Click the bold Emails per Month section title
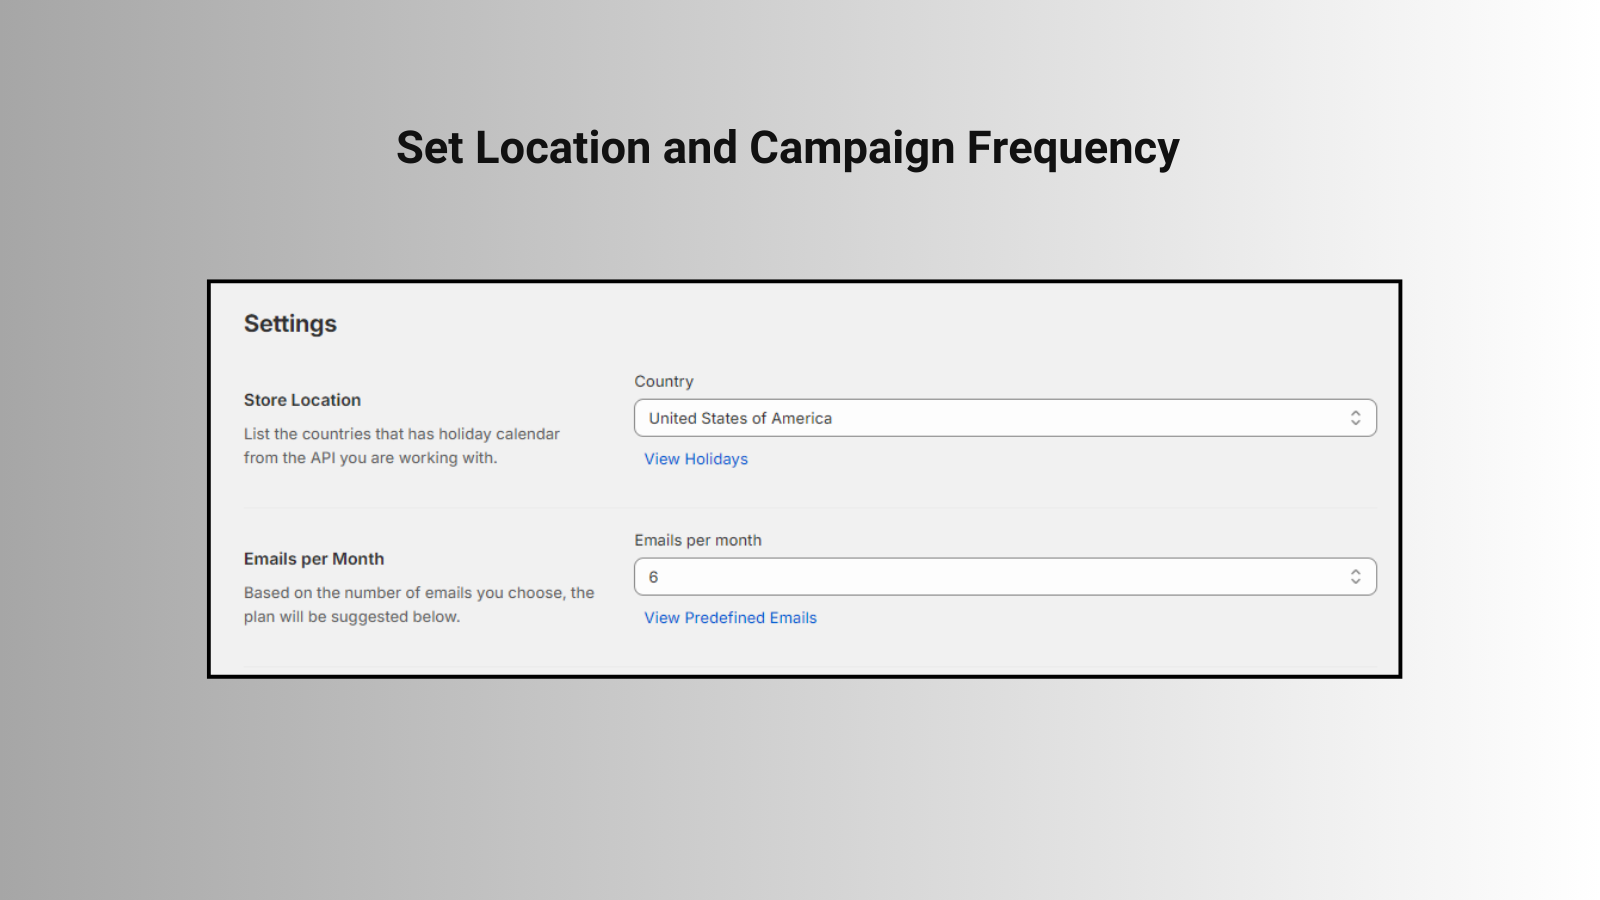The image size is (1600, 900). coord(314,559)
